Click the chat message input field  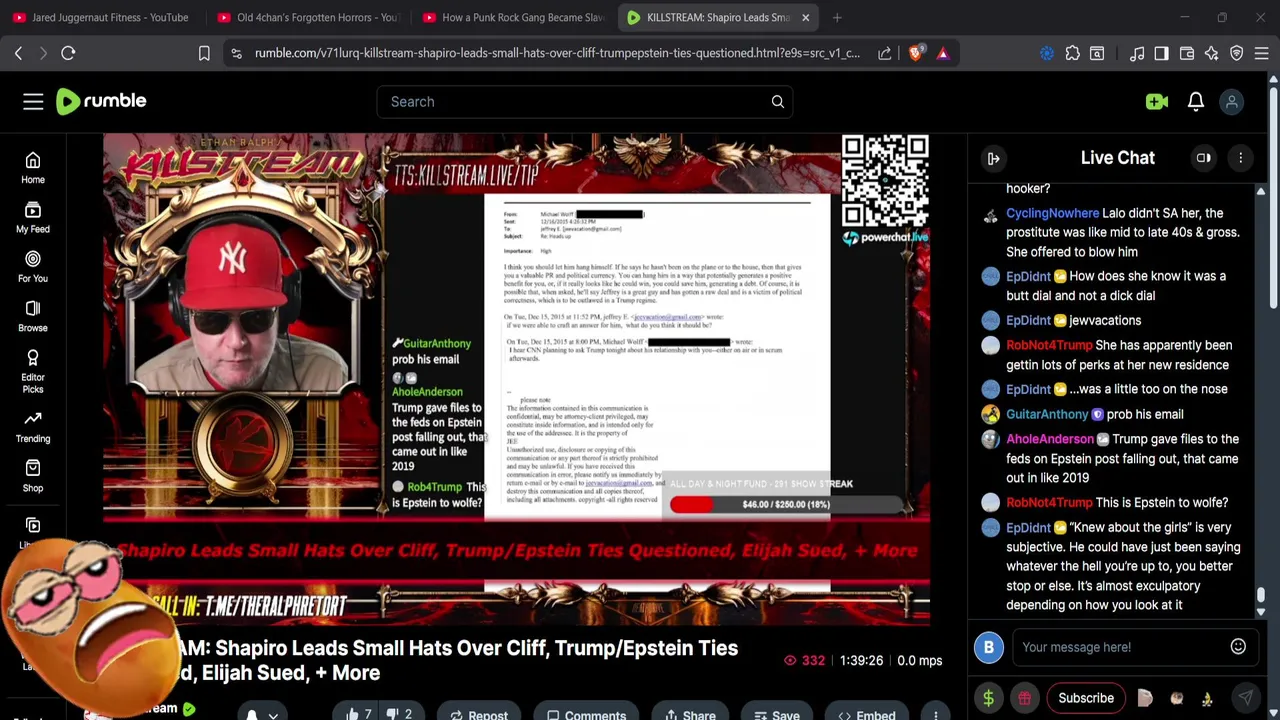[x=1120, y=647]
